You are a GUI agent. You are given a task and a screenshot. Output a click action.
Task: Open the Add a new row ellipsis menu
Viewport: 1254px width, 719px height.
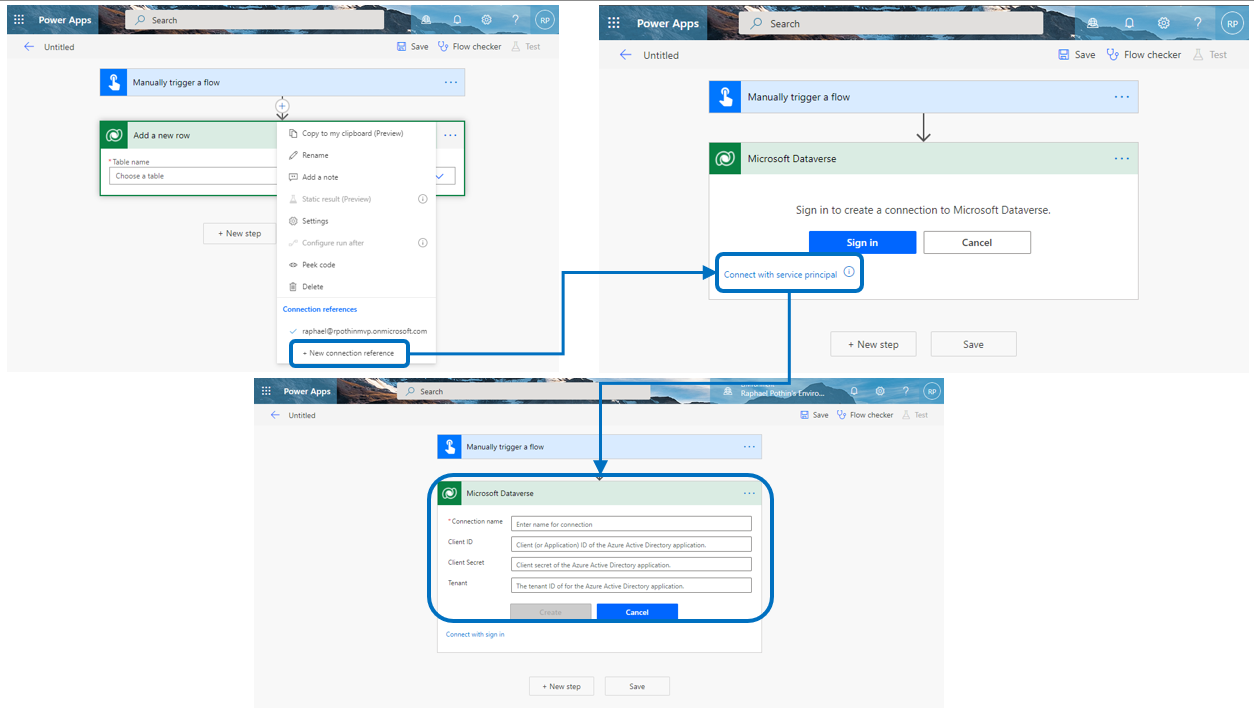pyautogui.click(x=450, y=135)
